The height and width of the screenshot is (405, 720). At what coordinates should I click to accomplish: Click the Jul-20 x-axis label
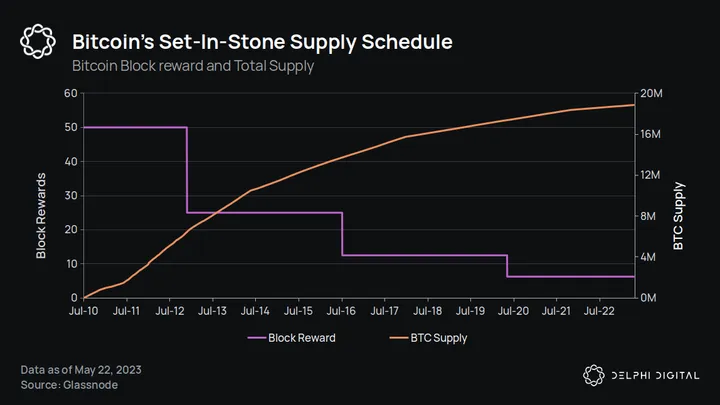pyautogui.click(x=513, y=312)
